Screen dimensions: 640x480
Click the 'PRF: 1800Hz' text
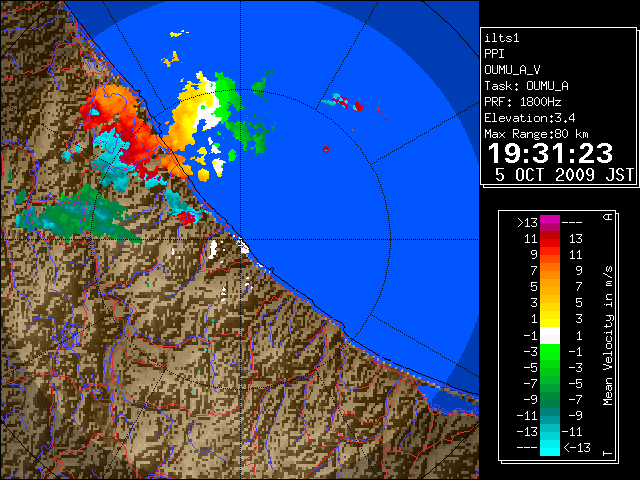523,102
